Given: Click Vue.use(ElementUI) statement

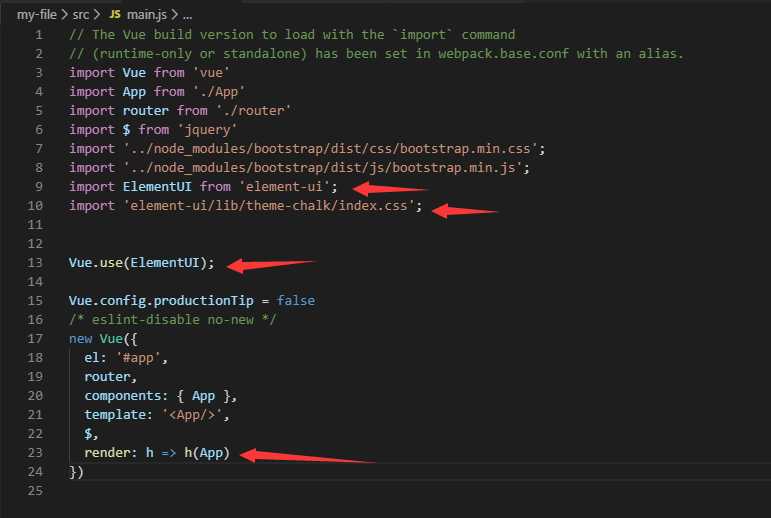Looking at the screenshot, I should coord(142,263).
